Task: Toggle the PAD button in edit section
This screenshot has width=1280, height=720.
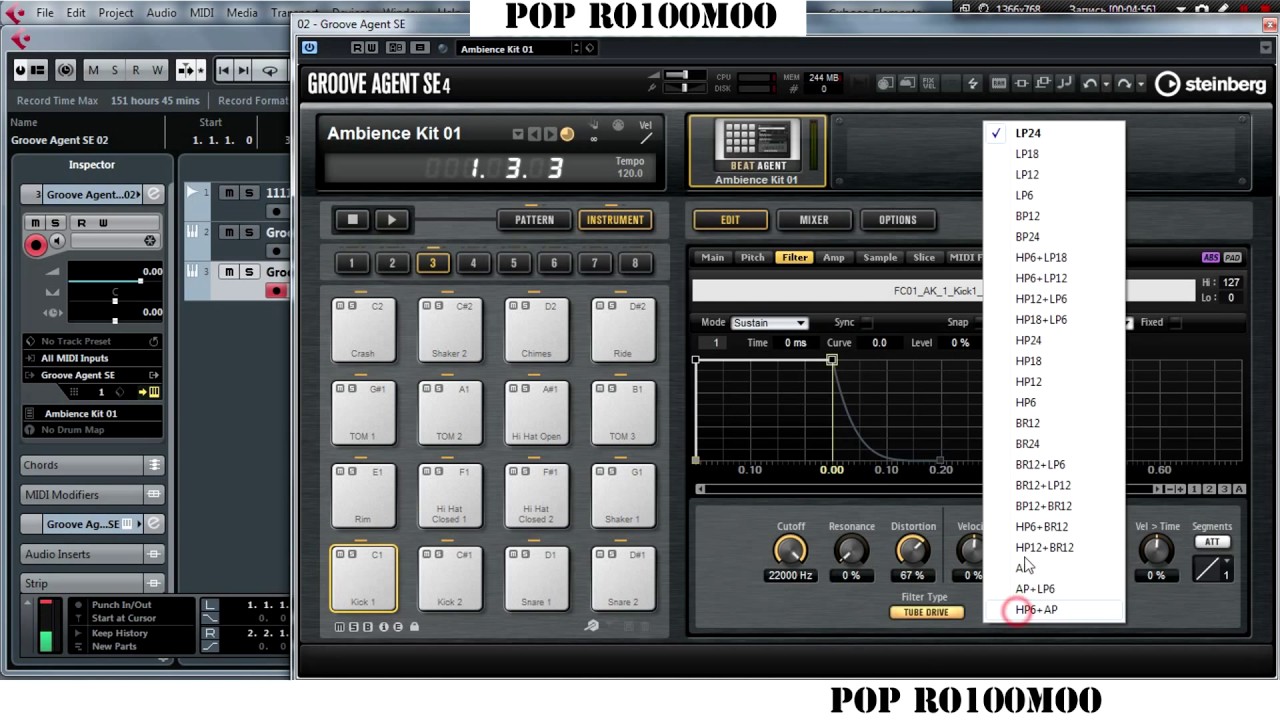Action: tap(1232, 258)
